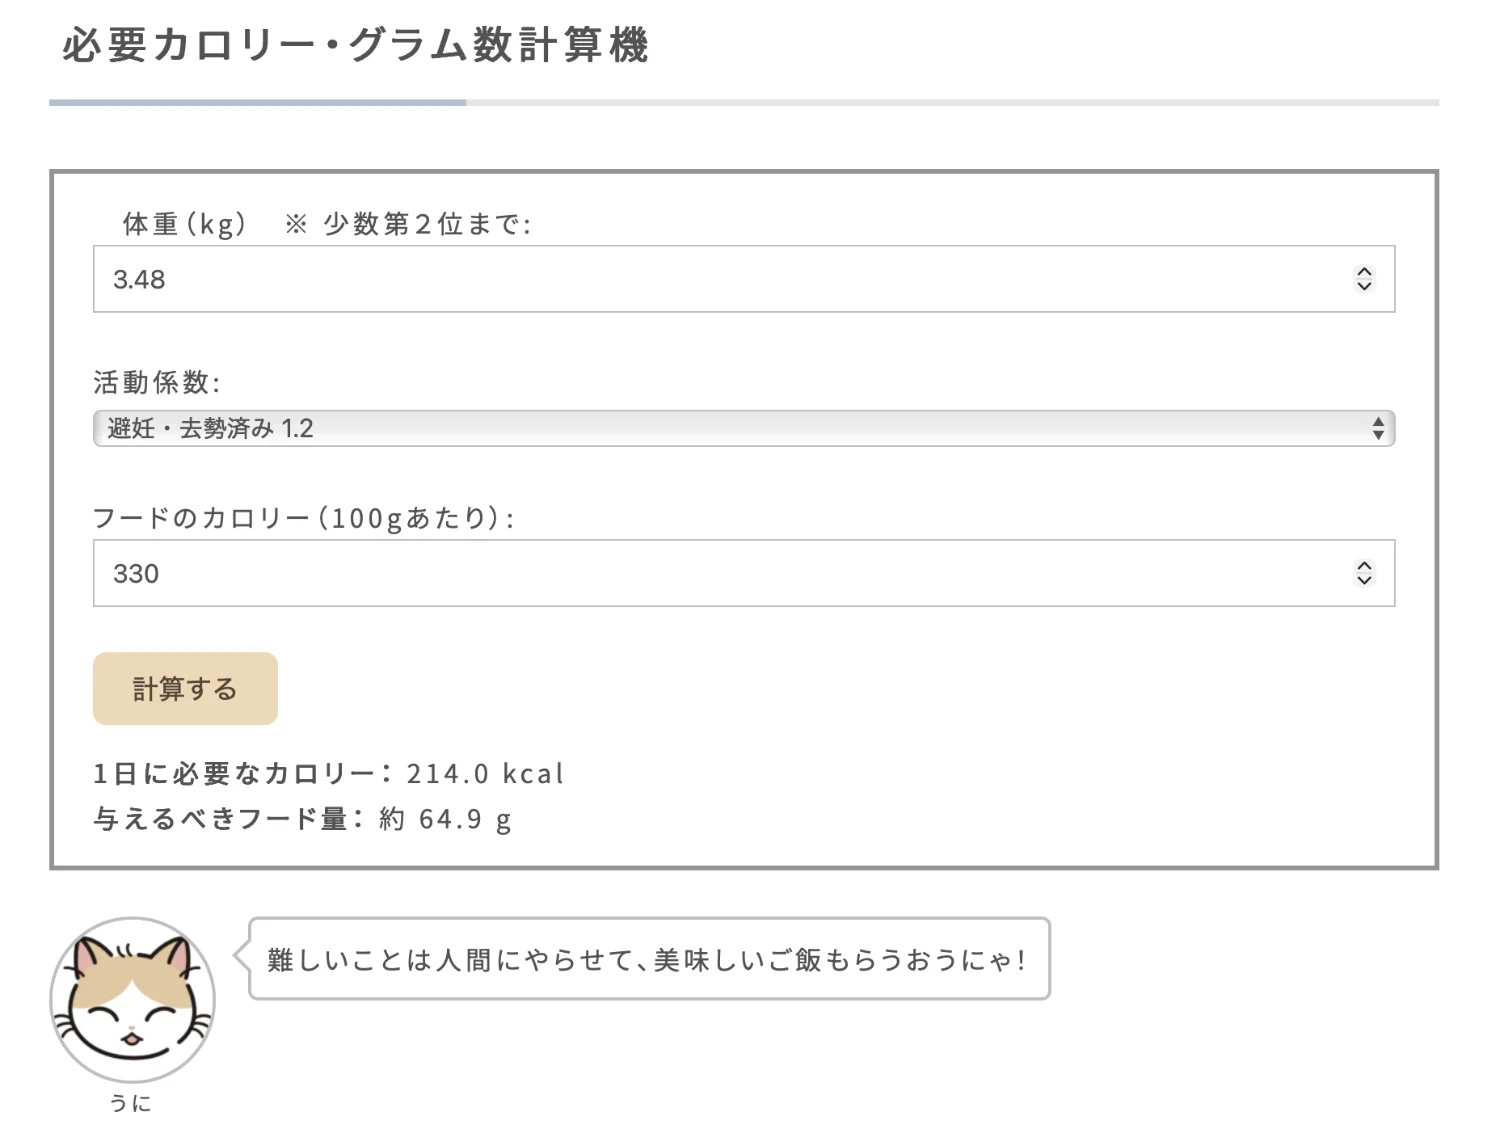Increment food calories with the up arrow
The height and width of the screenshot is (1125, 1500).
click(x=1364, y=566)
